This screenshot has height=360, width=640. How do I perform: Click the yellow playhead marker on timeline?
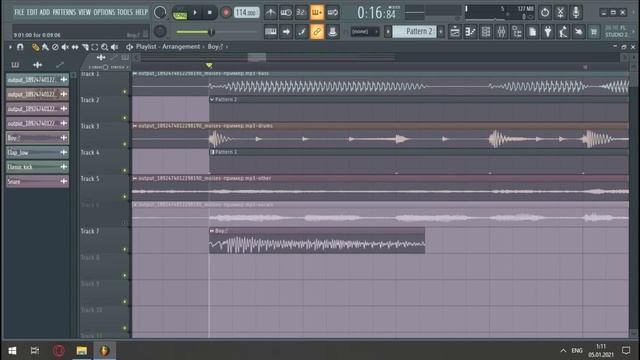coord(209,65)
